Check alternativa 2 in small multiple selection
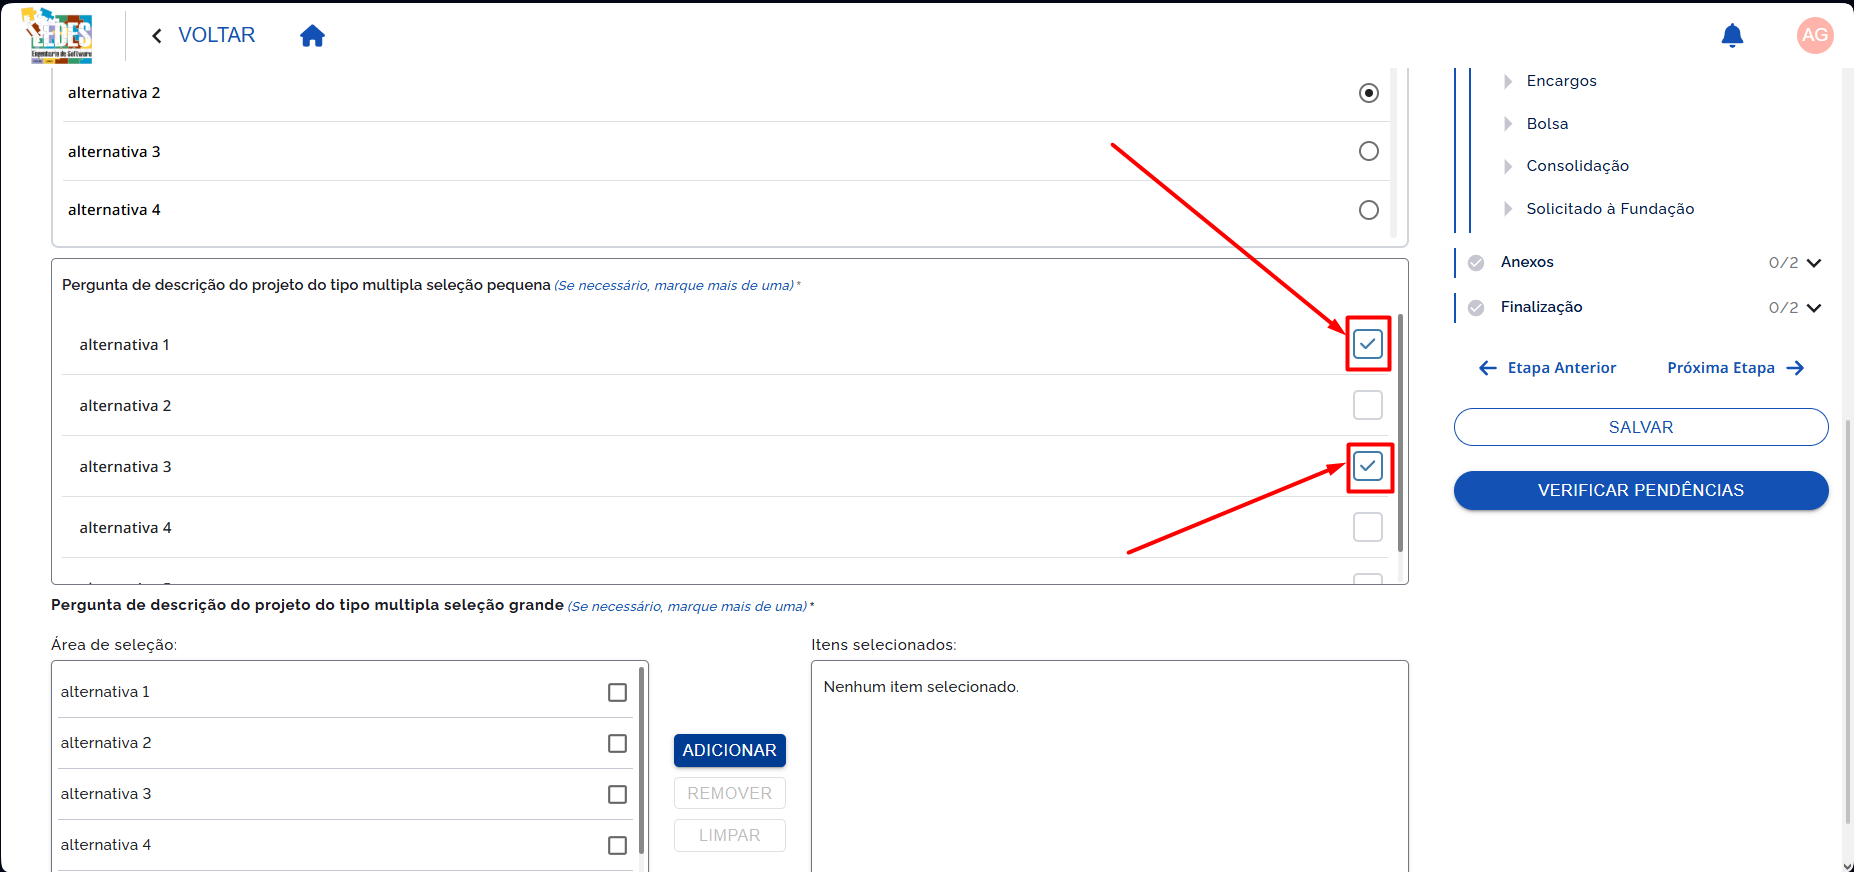Image resolution: width=1854 pixels, height=872 pixels. click(x=1368, y=405)
